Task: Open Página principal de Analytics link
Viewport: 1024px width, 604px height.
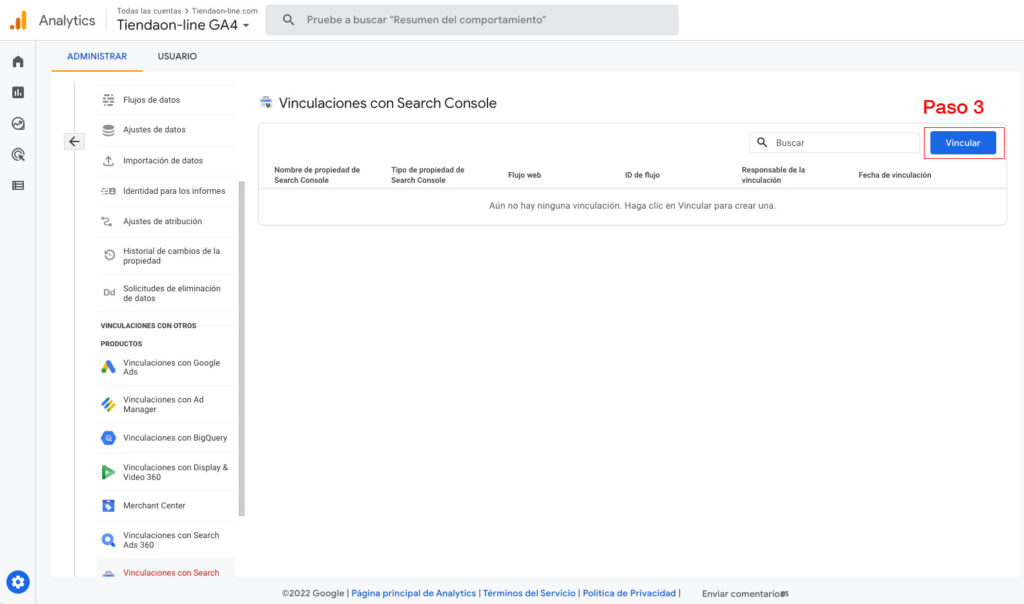Action: pos(413,593)
